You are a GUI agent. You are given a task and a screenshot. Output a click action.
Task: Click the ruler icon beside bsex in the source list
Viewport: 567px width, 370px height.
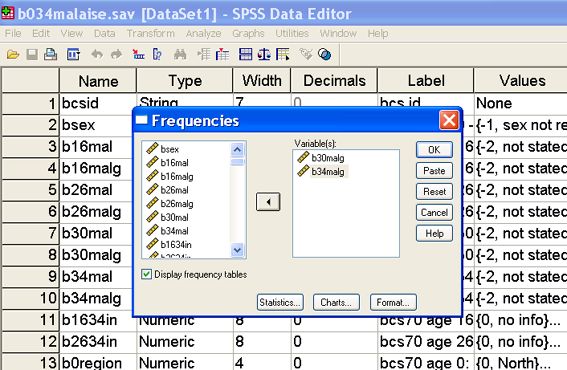point(152,148)
